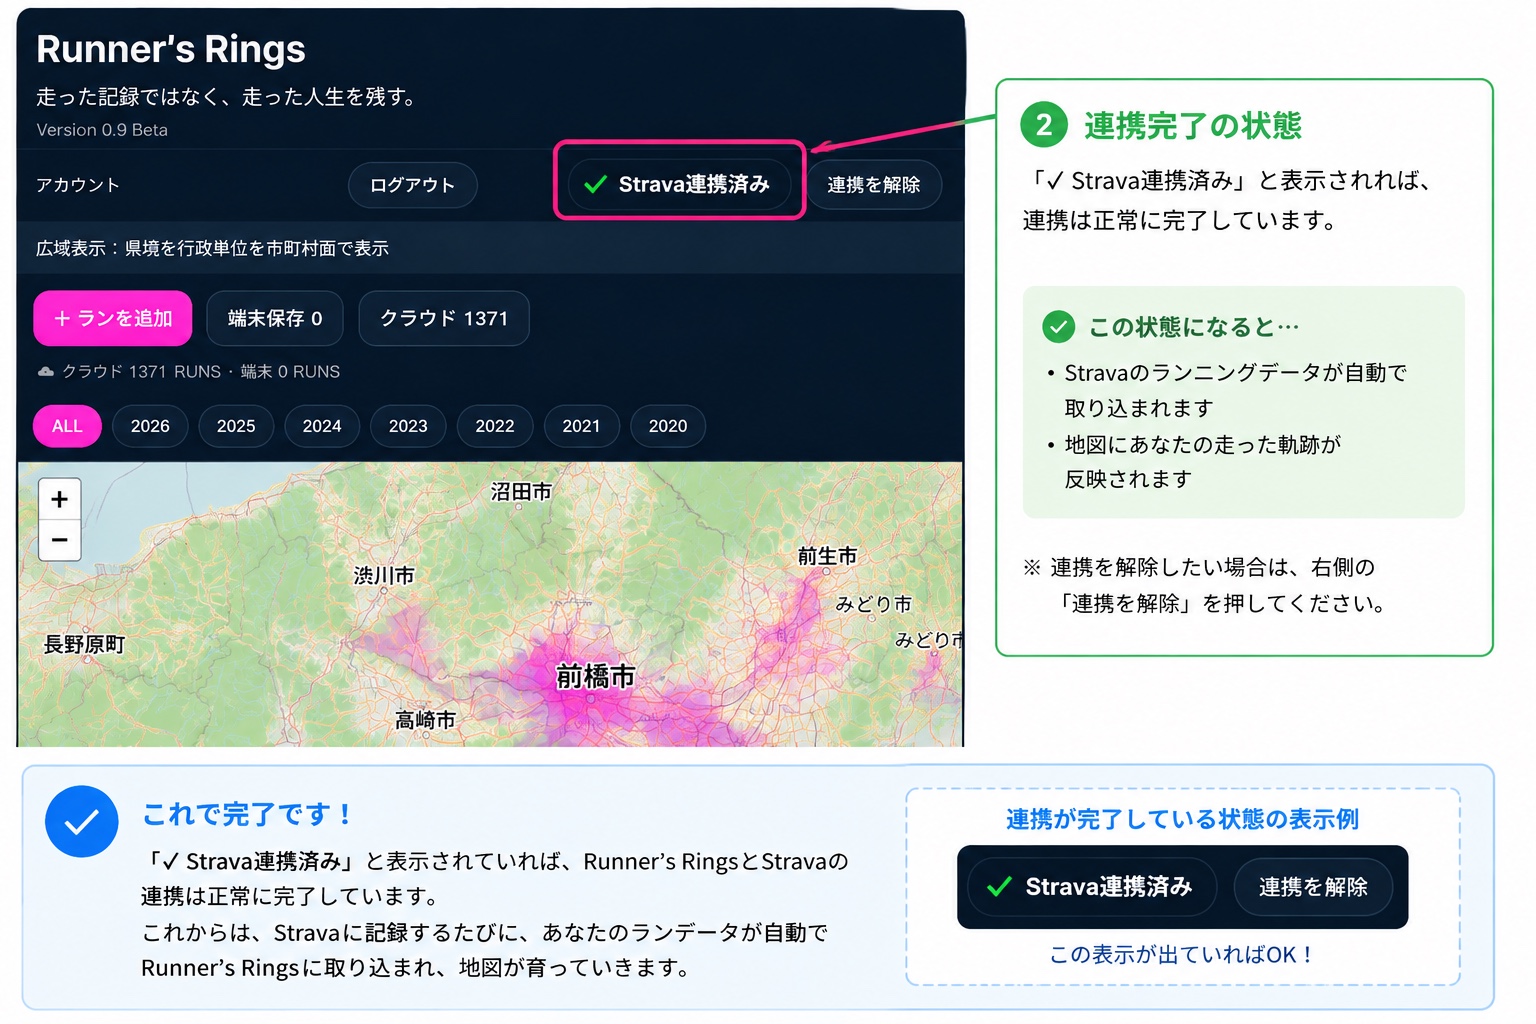Click 渋川市 on the map
Viewport: 1536px width, 1024px height.
pyautogui.click(x=384, y=576)
